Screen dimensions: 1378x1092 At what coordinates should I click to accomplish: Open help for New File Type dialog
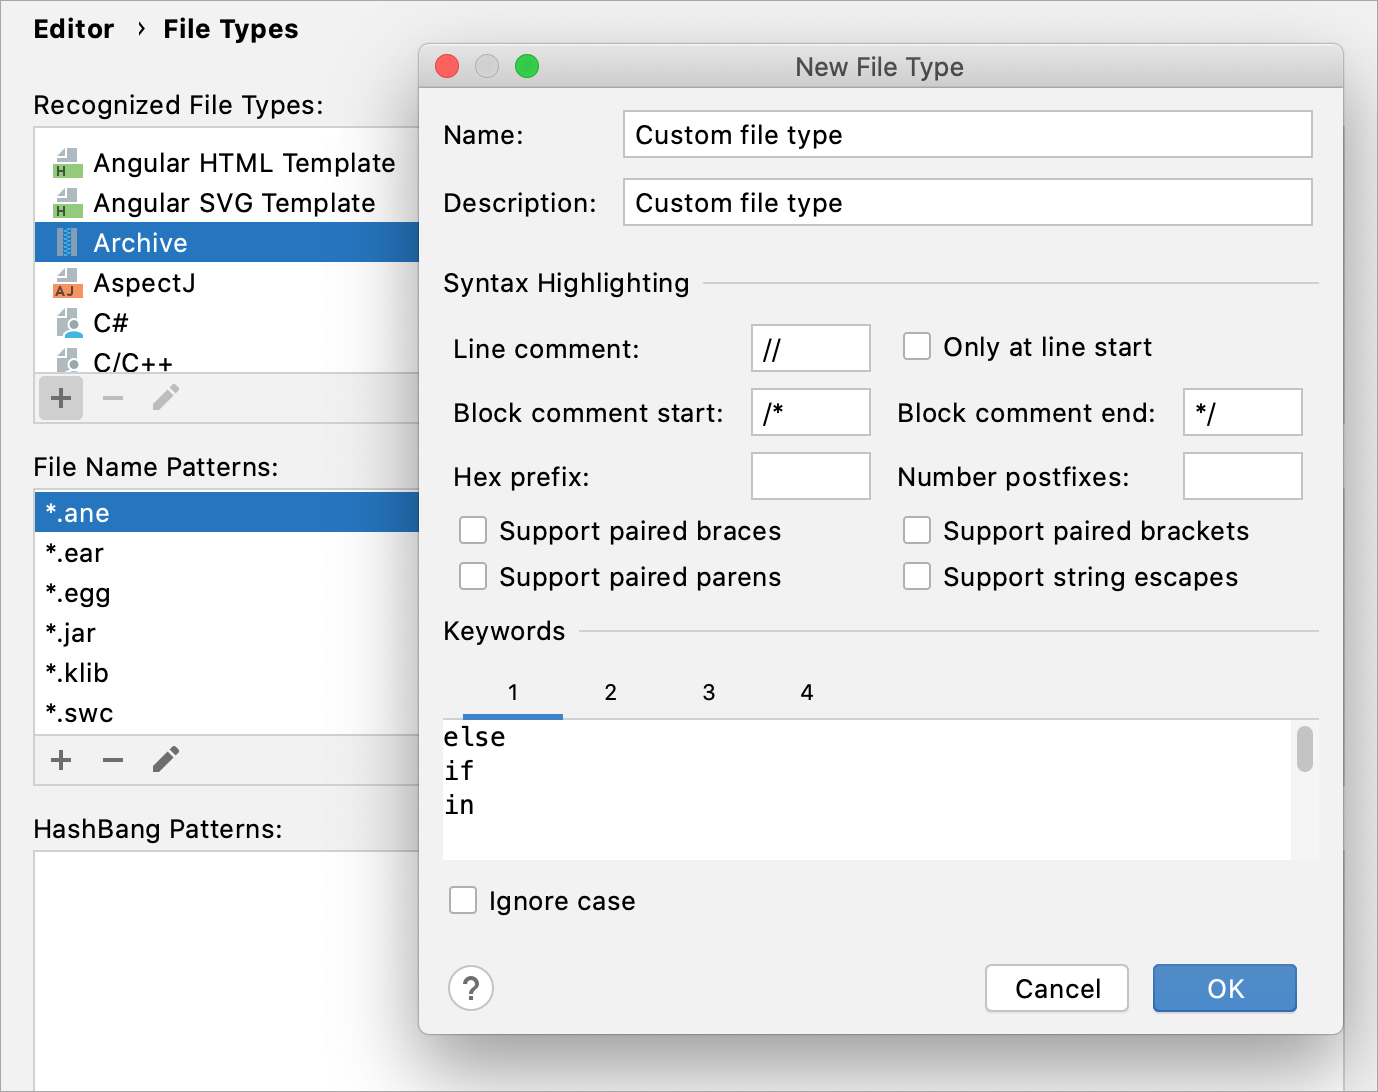pyautogui.click(x=471, y=988)
